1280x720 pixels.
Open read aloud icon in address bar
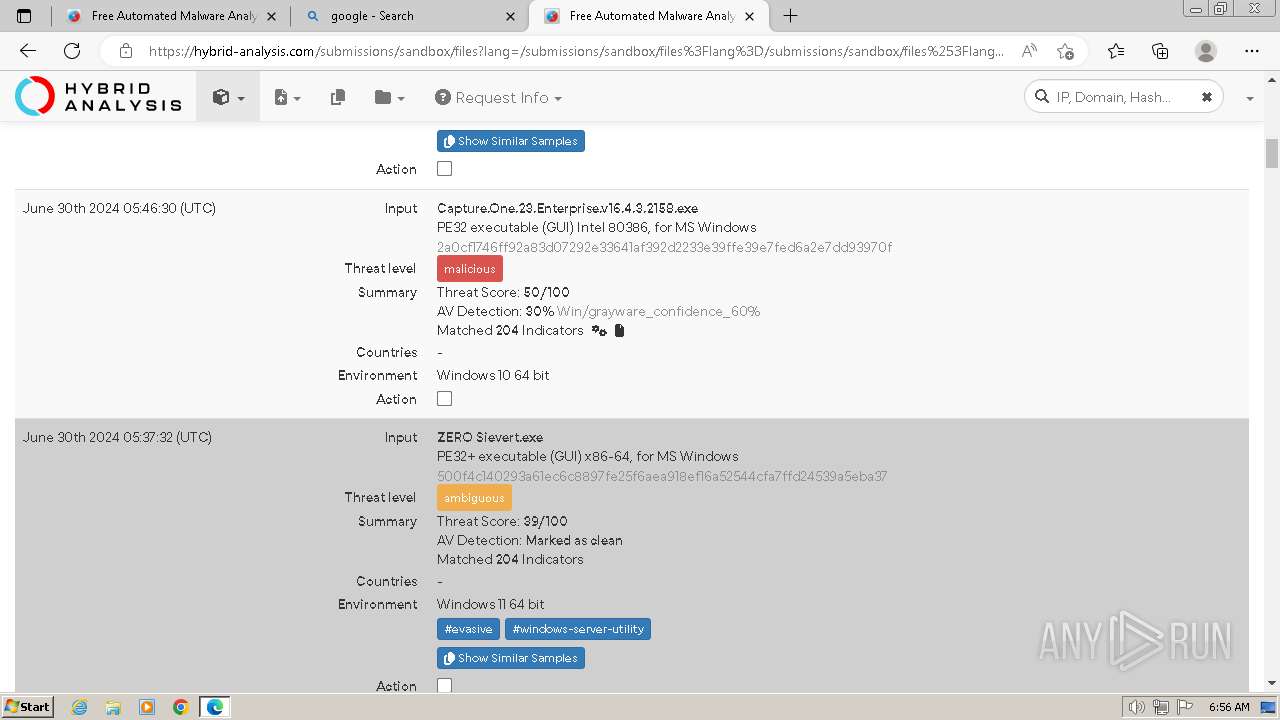click(x=1029, y=51)
